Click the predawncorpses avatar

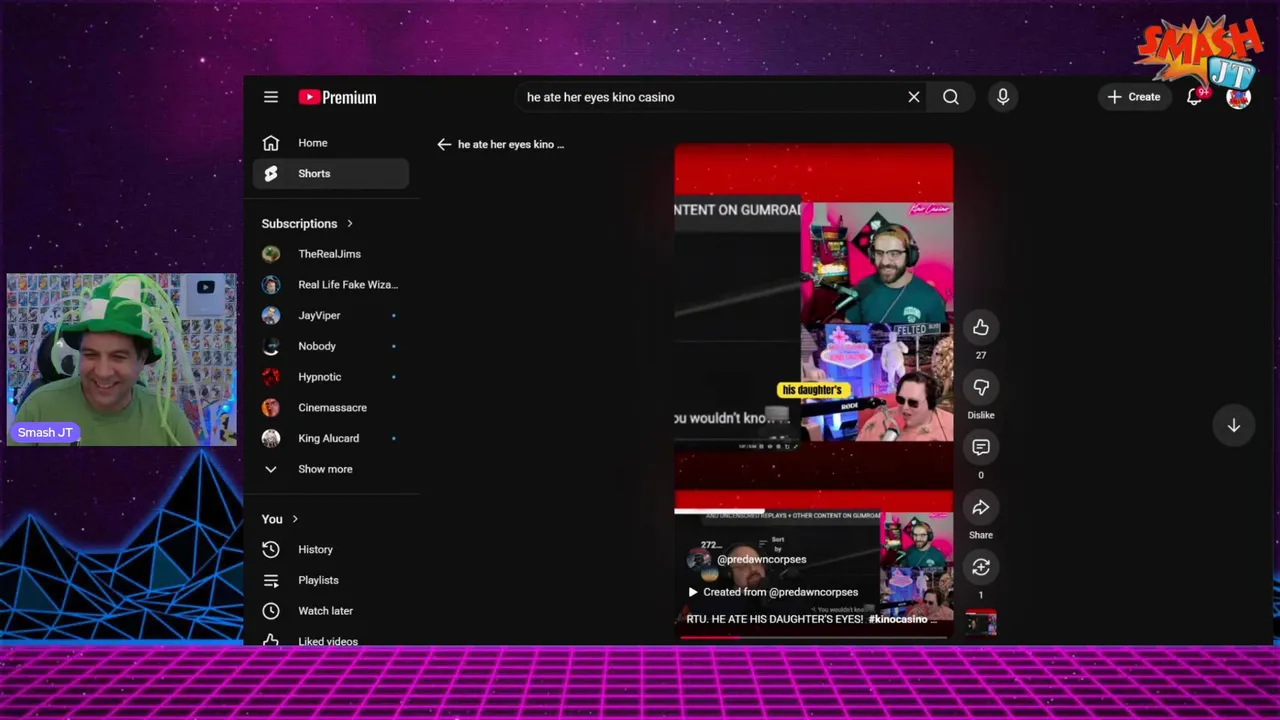tap(698, 560)
